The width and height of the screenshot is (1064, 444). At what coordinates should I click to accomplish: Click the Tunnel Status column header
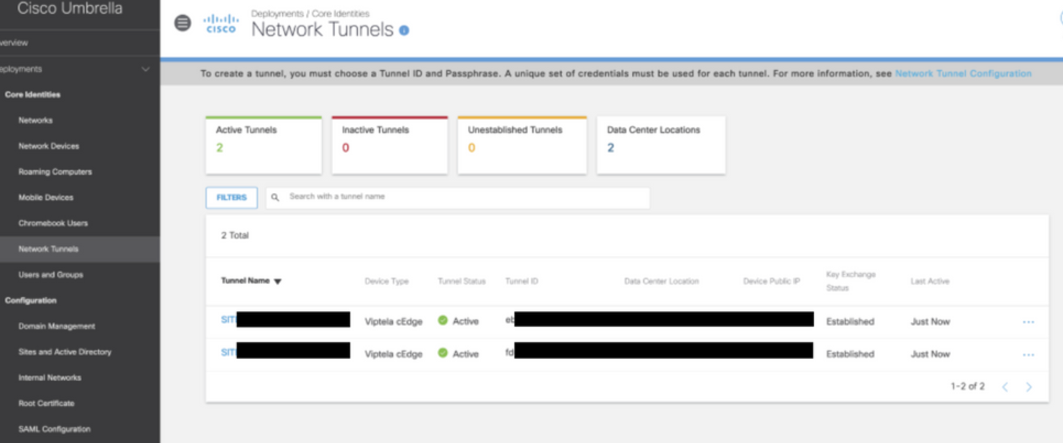point(462,282)
